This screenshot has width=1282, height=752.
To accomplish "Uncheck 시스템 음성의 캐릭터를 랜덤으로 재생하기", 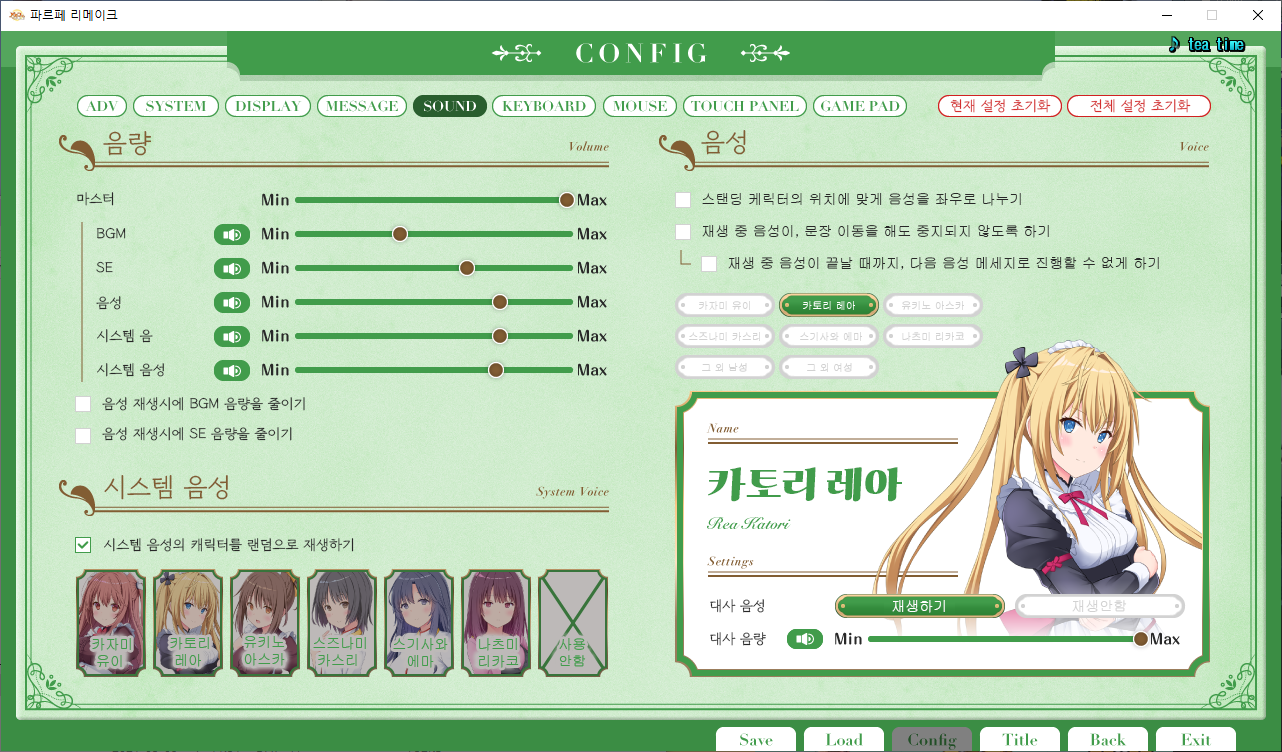I will [83, 545].
